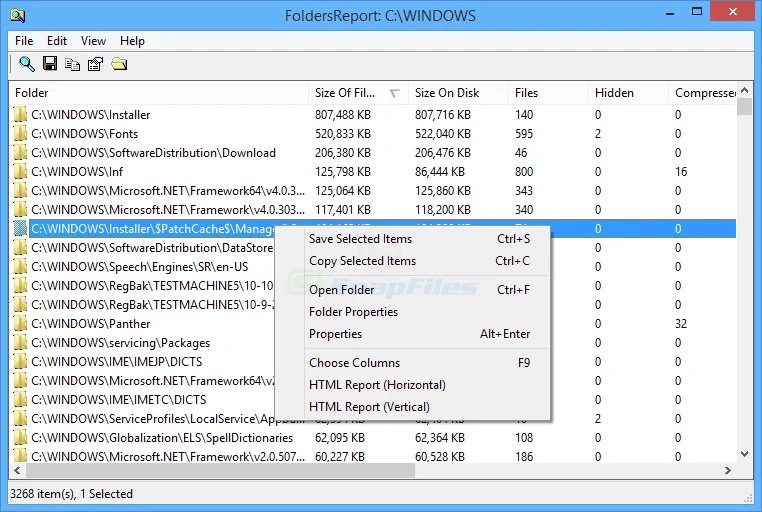This screenshot has width=762, height=512.
Task: Sort by the Compressed column header
Action: [x=703, y=93]
